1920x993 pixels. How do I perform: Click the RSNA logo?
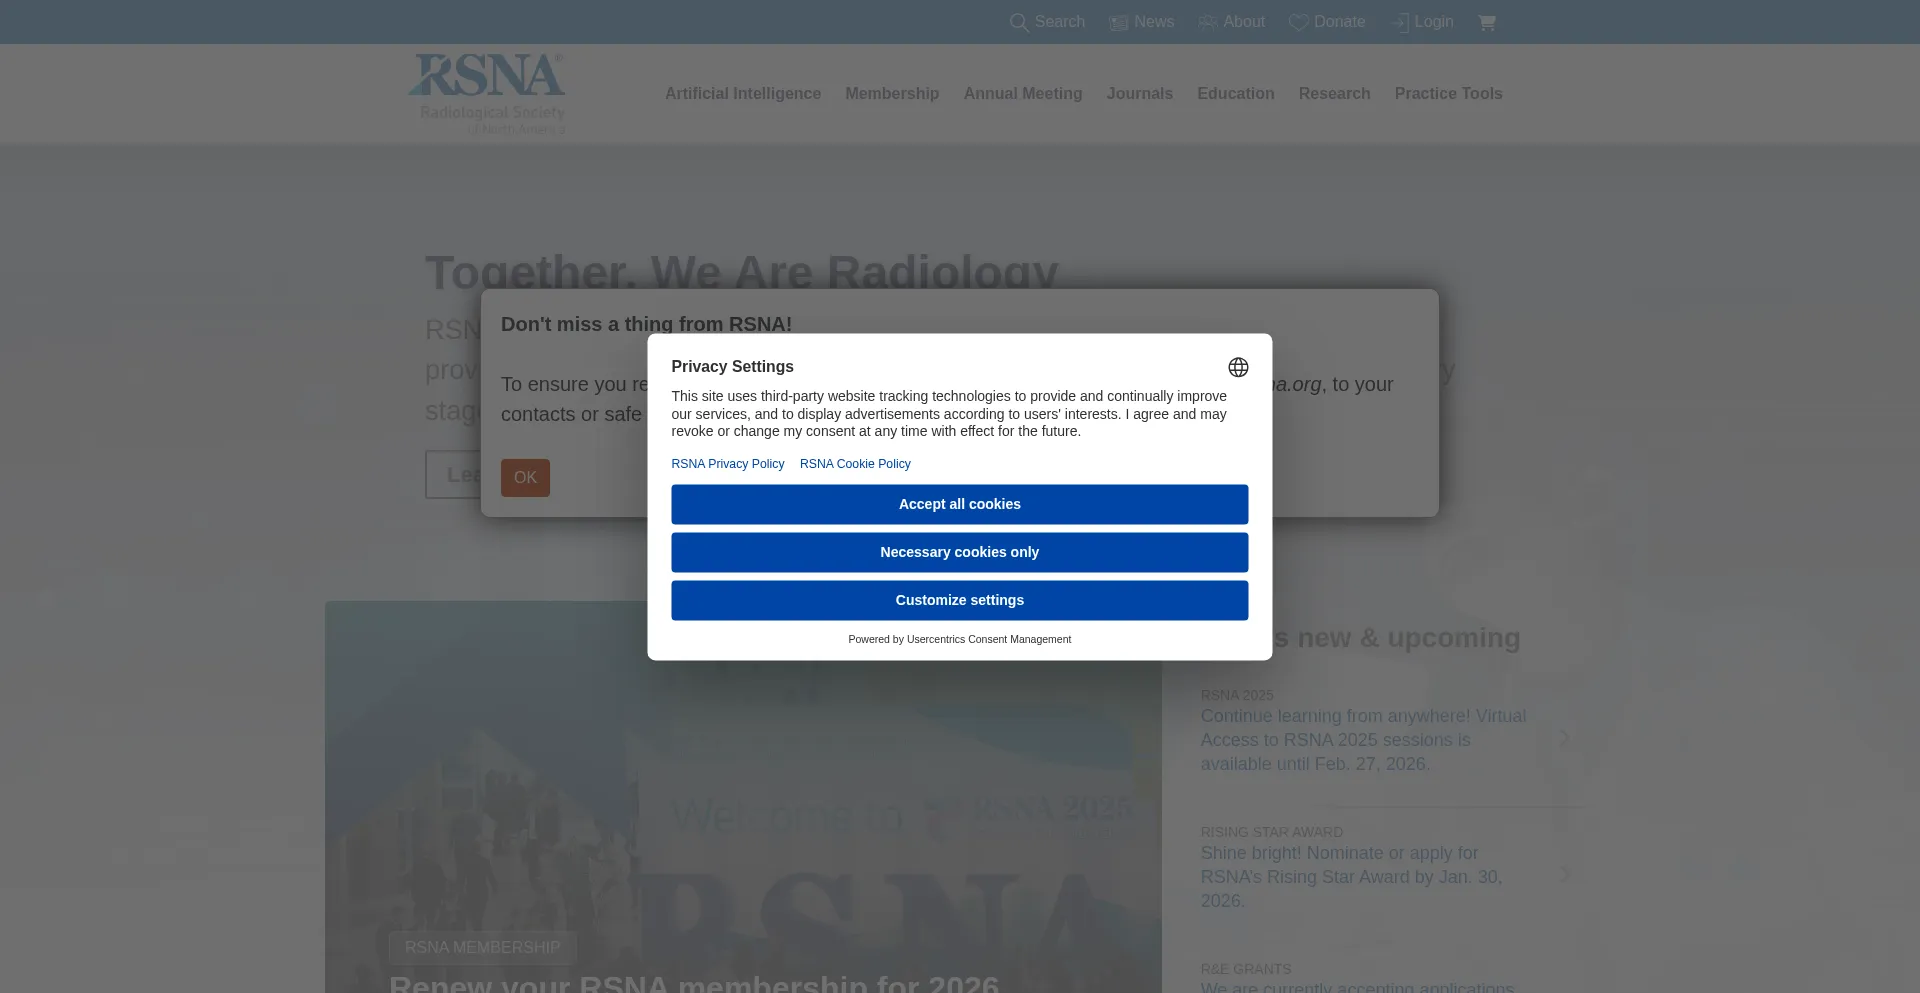click(x=487, y=93)
